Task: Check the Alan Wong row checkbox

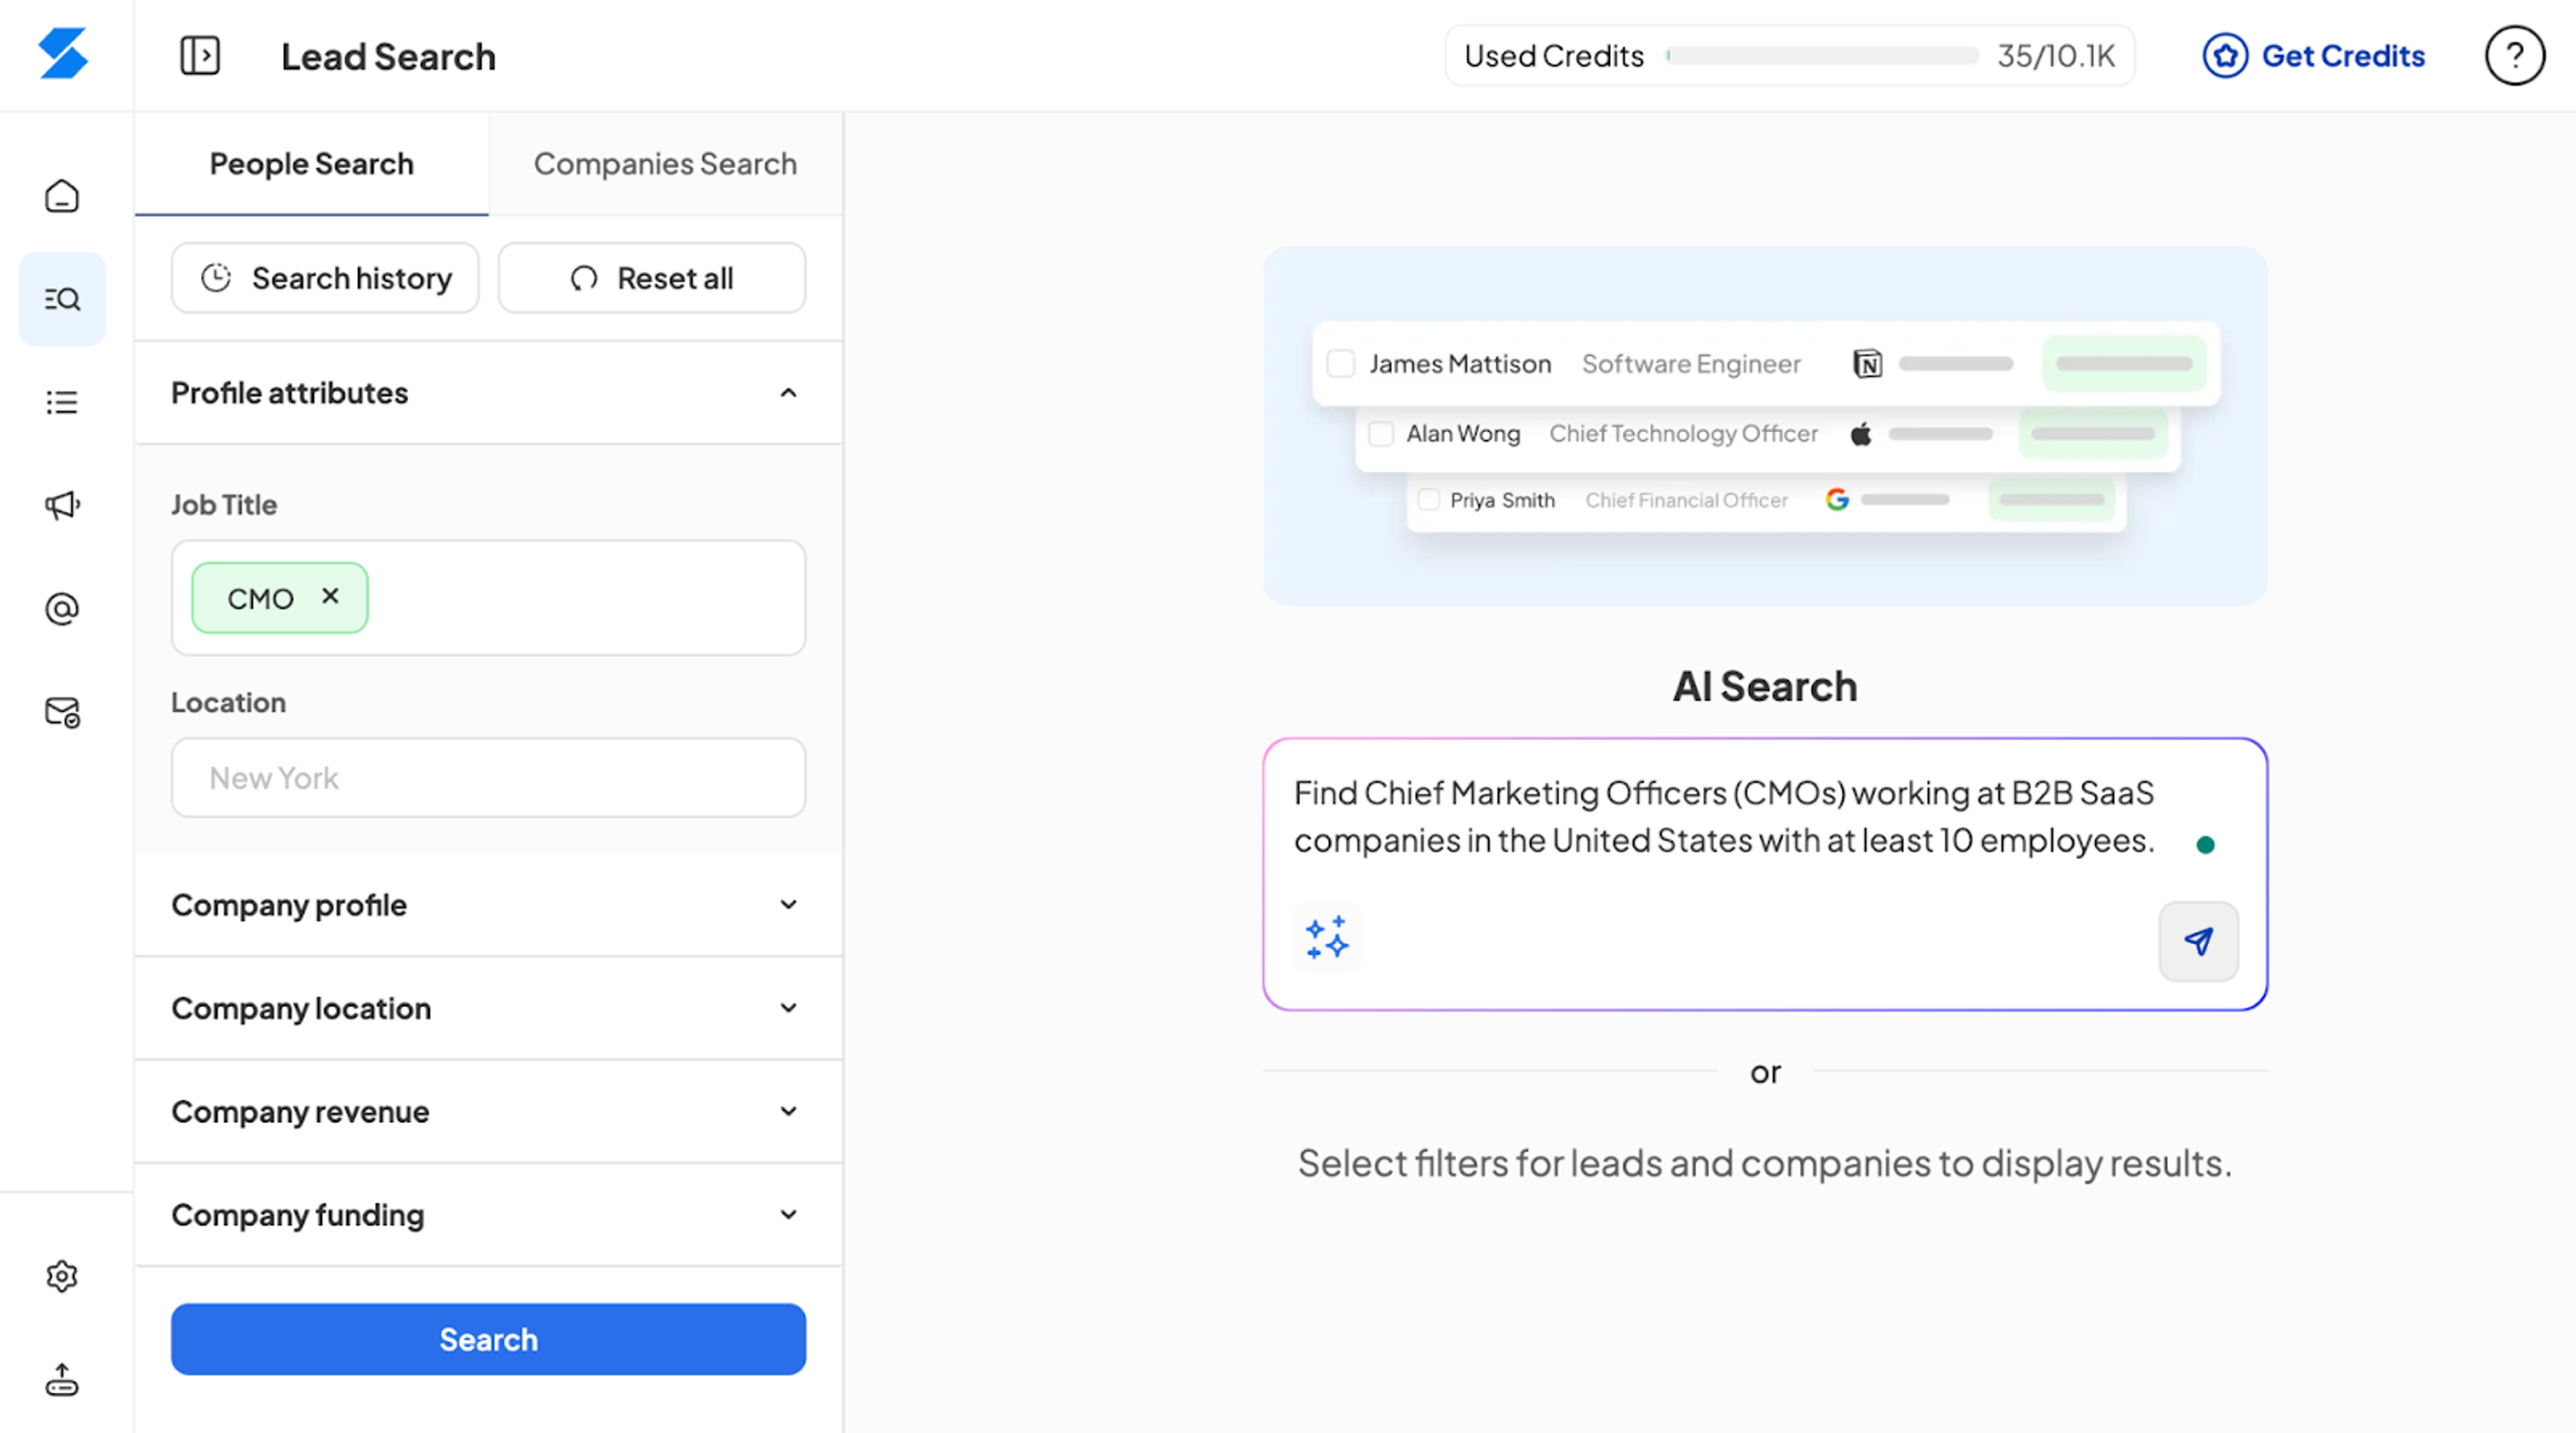Action: click(x=1381, y=433)
